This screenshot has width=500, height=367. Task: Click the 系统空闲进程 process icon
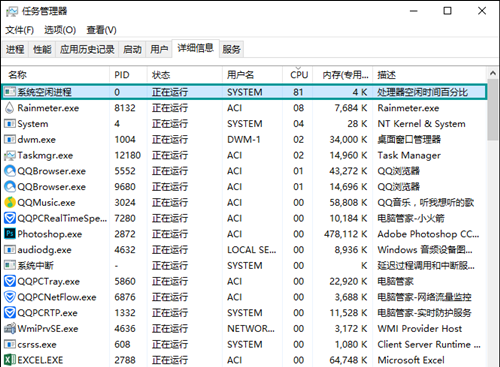[10, 92]
